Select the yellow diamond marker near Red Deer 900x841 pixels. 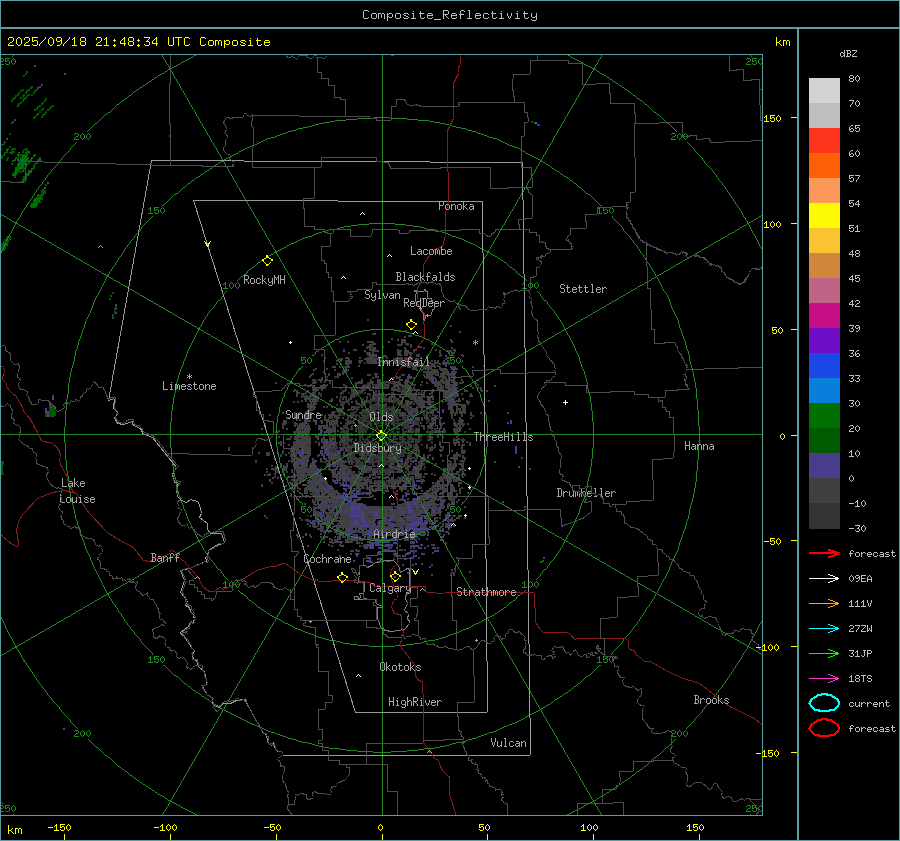click(411, 325)
